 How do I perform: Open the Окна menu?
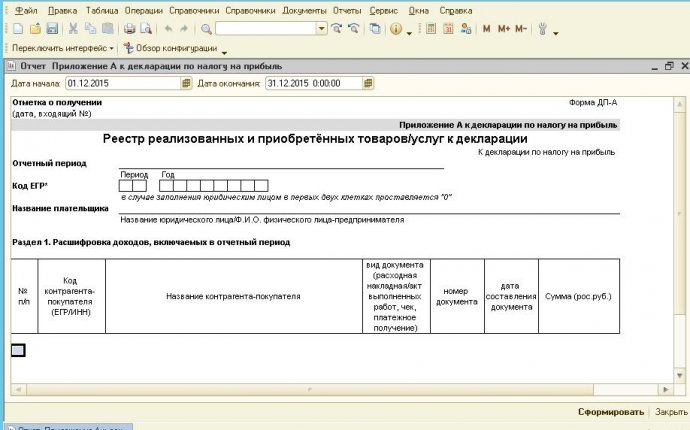[x=418, y=11]
